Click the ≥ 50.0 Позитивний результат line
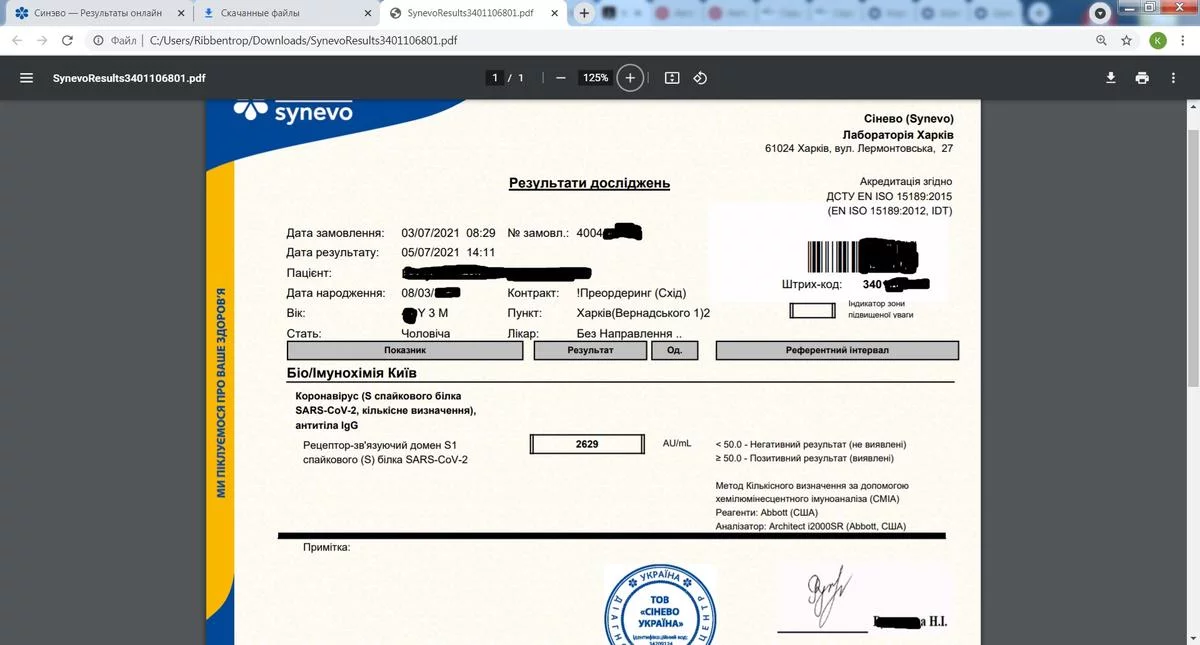The width and height of the screenshot is (1200, 645). (x=805, y=459)
